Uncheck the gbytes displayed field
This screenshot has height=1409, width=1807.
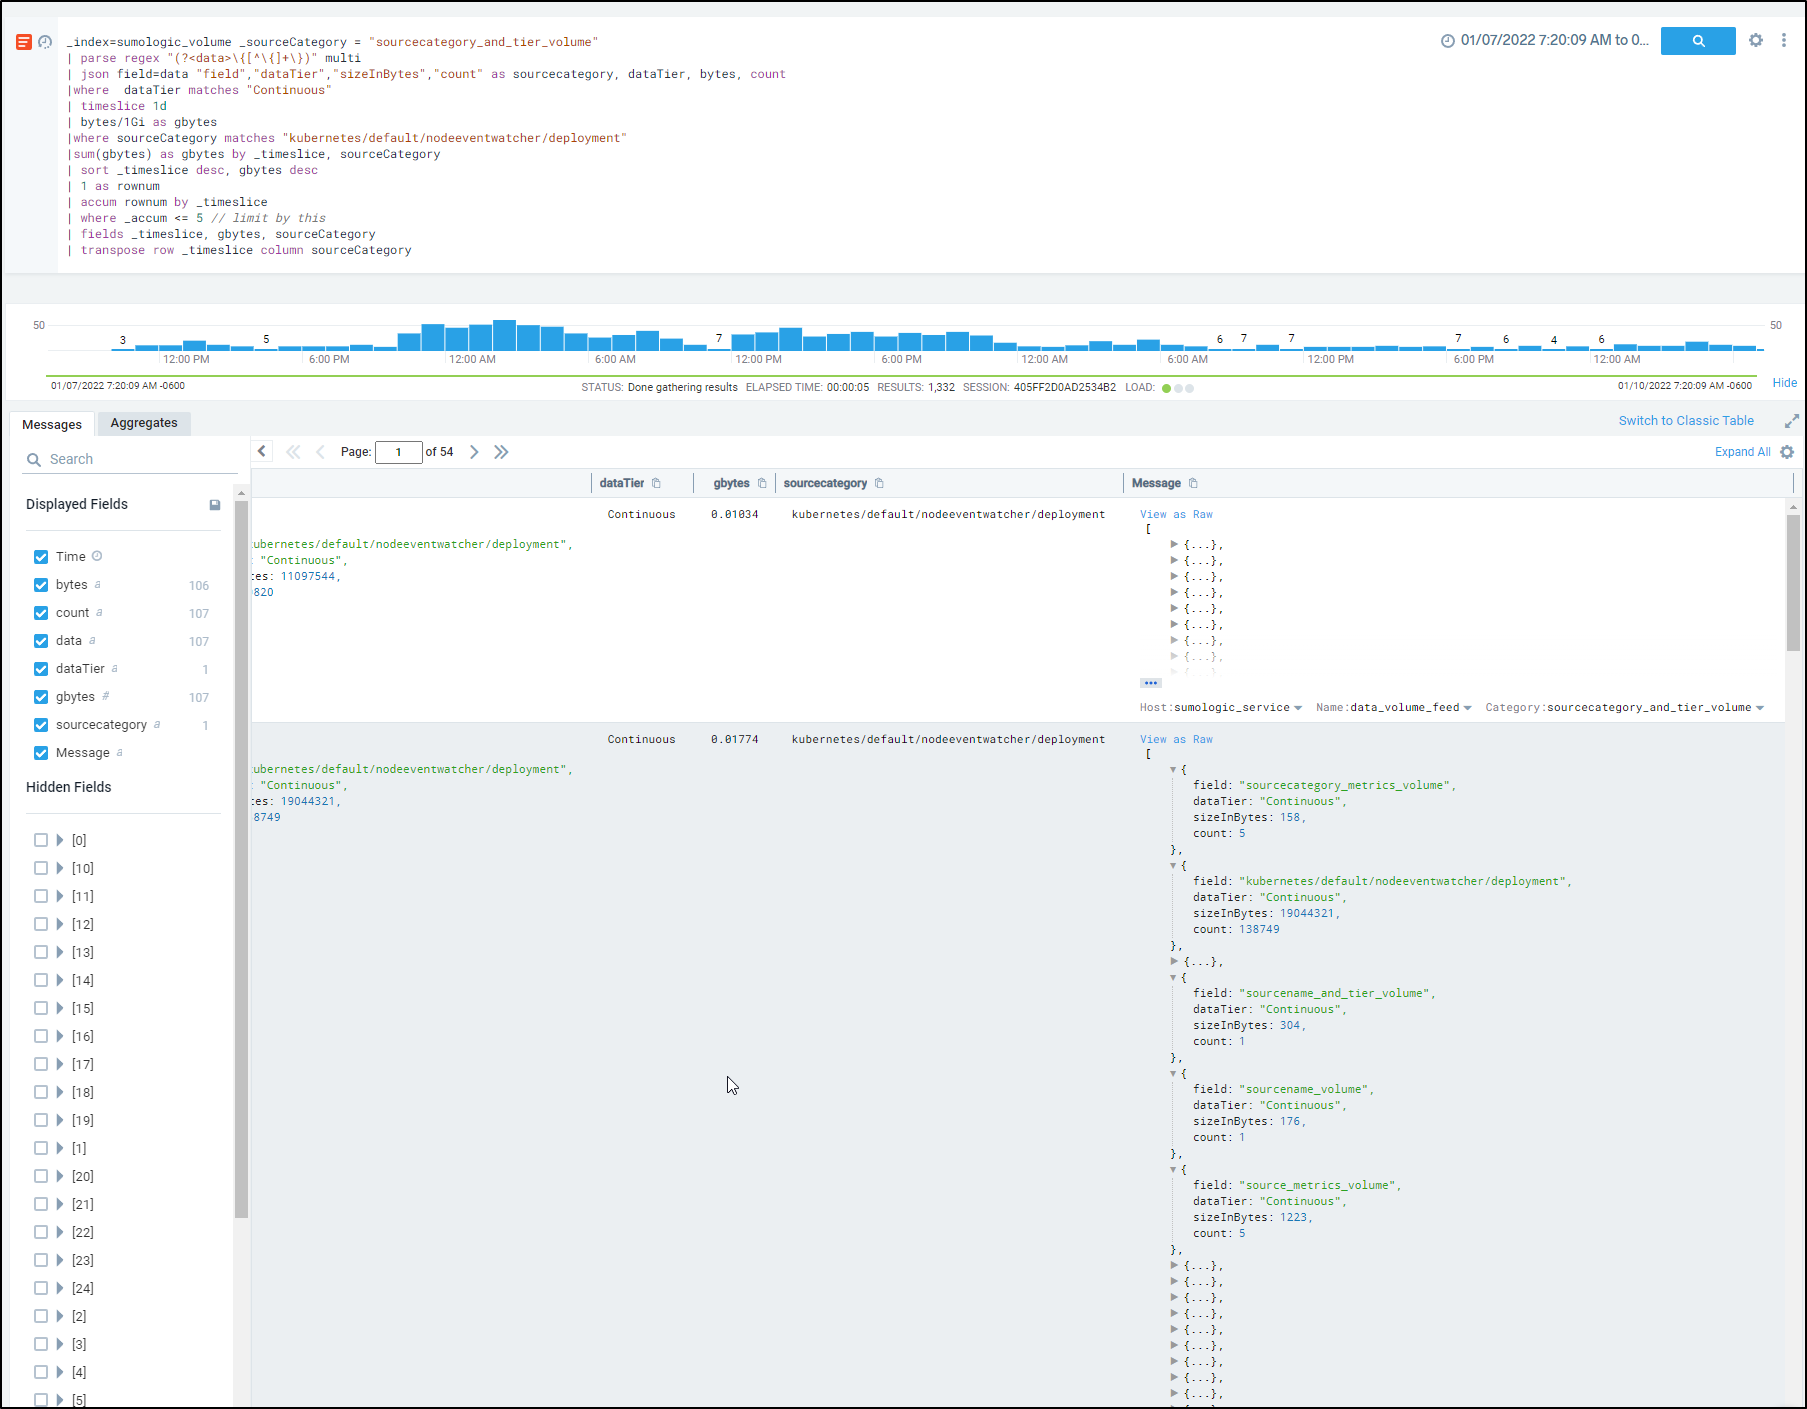(x=41, y=697)
